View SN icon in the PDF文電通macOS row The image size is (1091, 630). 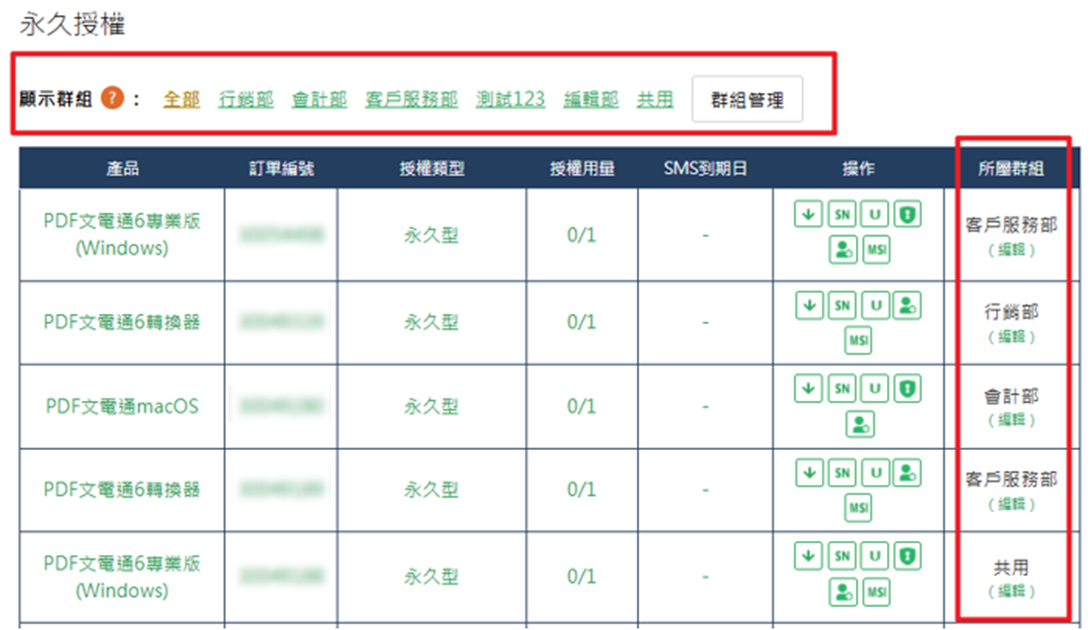pos(842,388)
